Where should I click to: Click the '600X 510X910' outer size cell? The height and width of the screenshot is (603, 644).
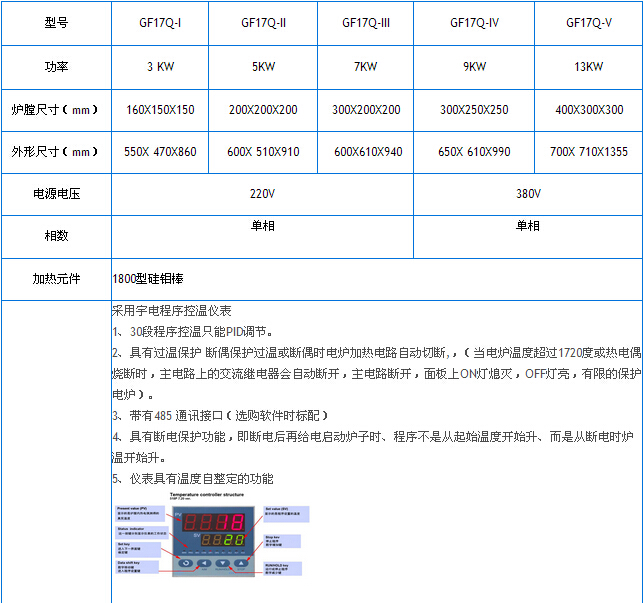pyautogui.click(x=263, y=152)
